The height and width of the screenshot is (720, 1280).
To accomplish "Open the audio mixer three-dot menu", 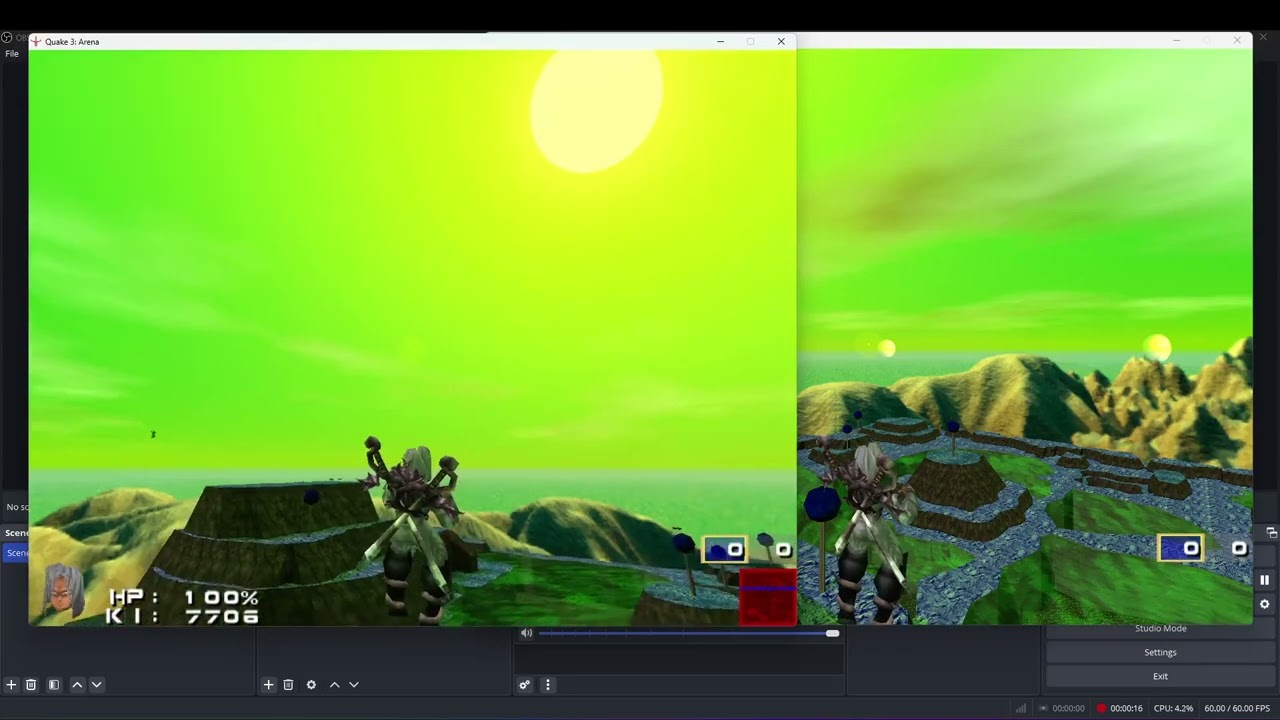I will (x=548, y=685).
